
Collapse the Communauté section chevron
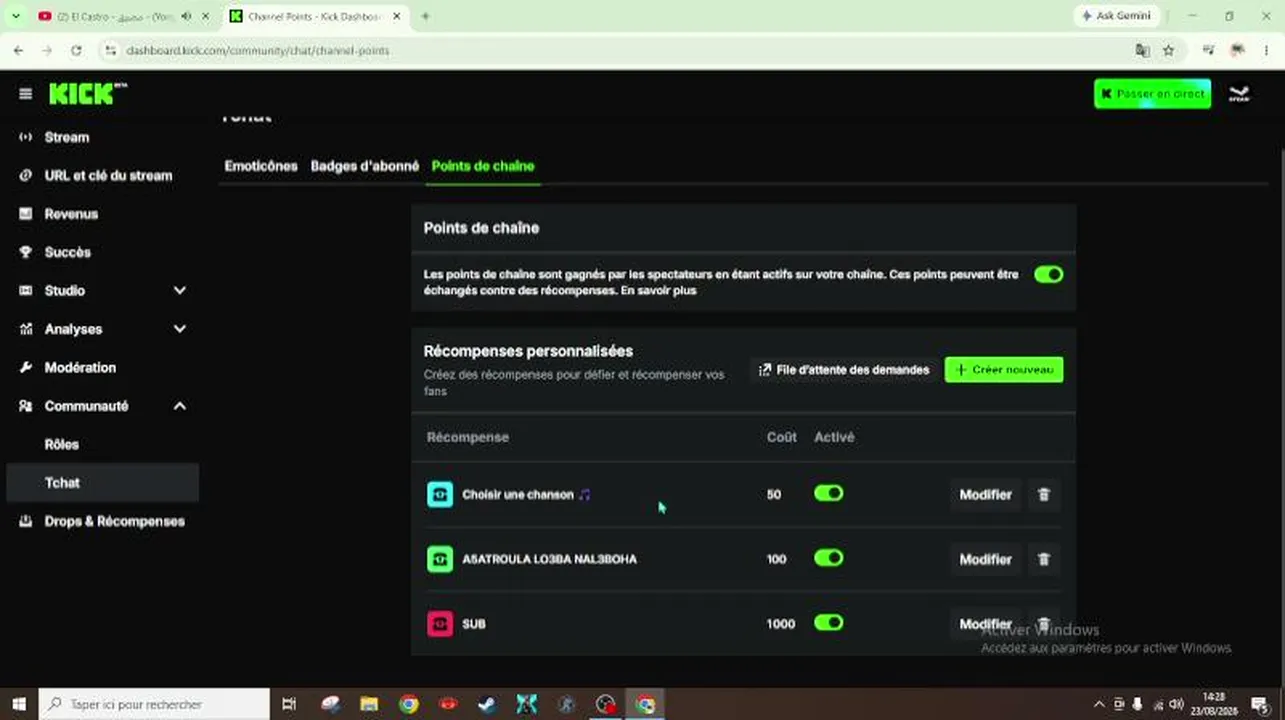click(180, 406)
